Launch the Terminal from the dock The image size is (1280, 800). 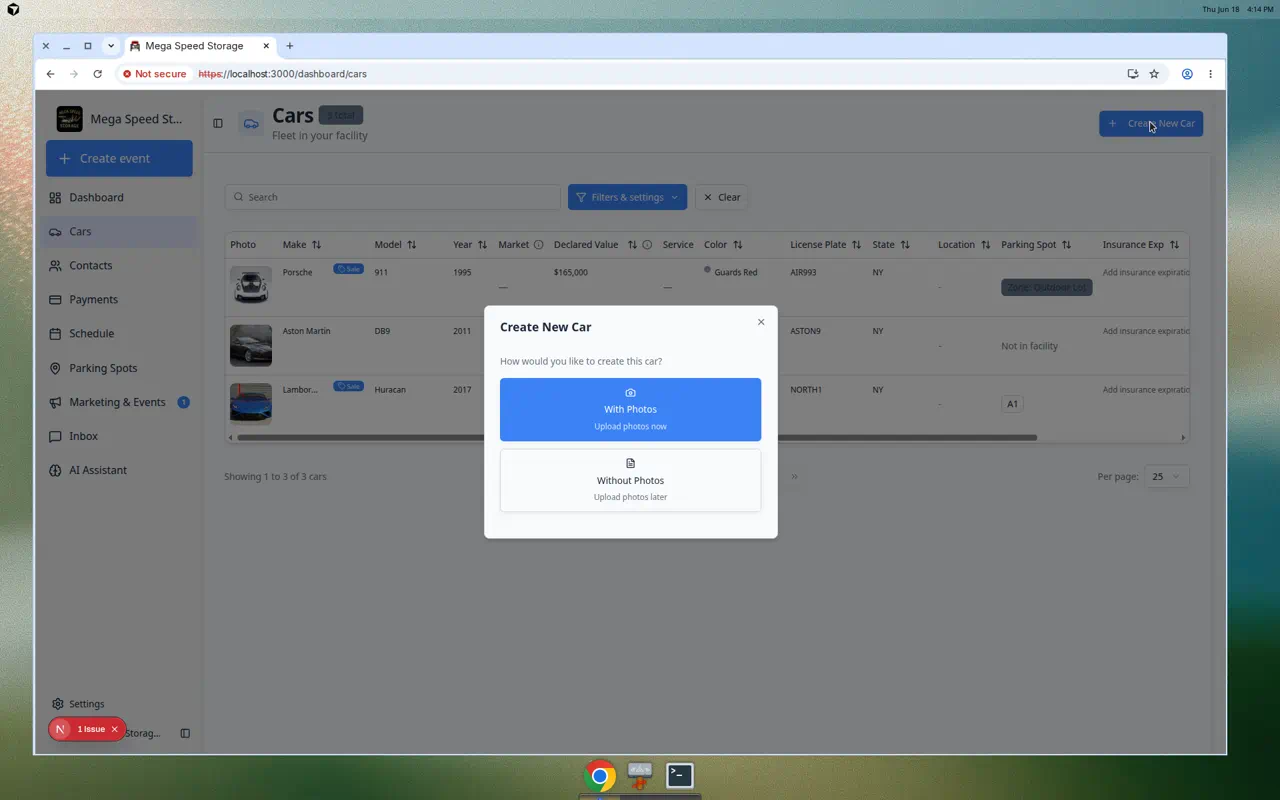pyautogui.click(x=680, y=775)
